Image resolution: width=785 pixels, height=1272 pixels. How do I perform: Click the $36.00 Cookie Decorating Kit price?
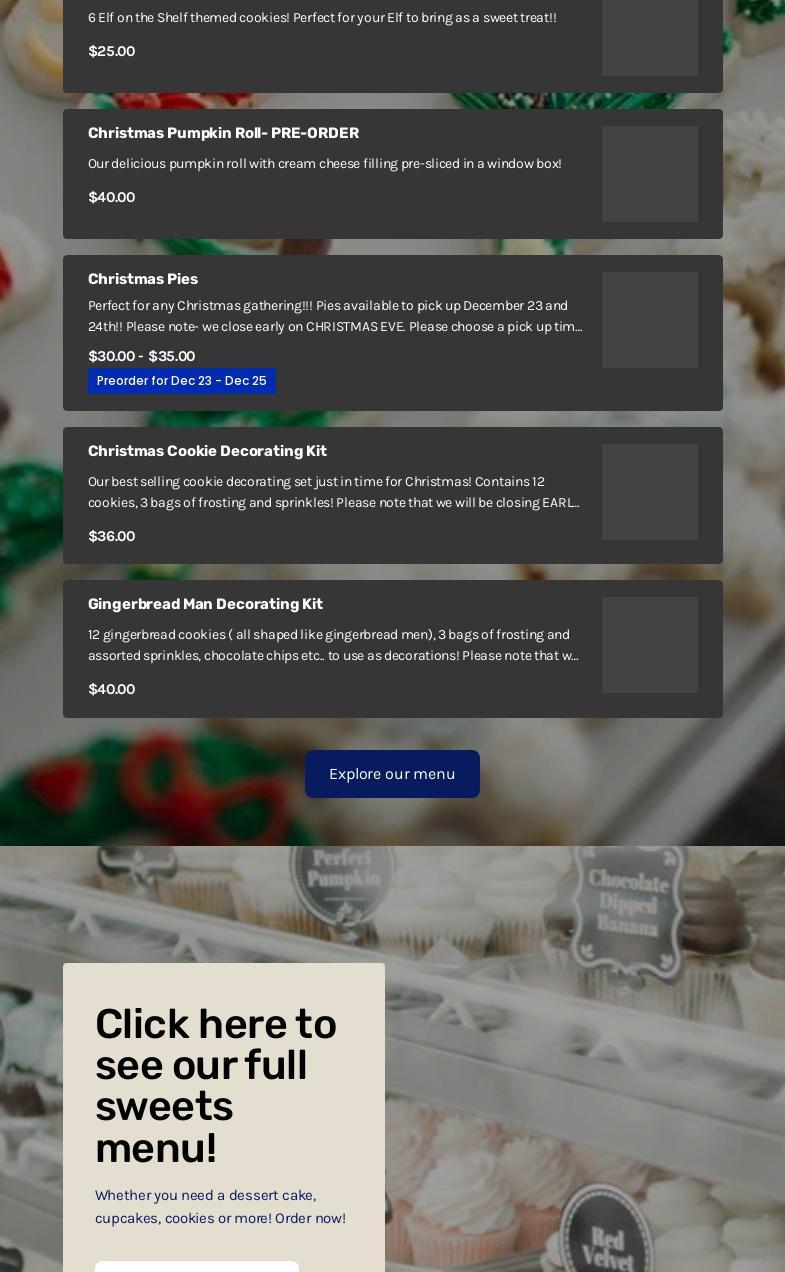pos(111,536)
